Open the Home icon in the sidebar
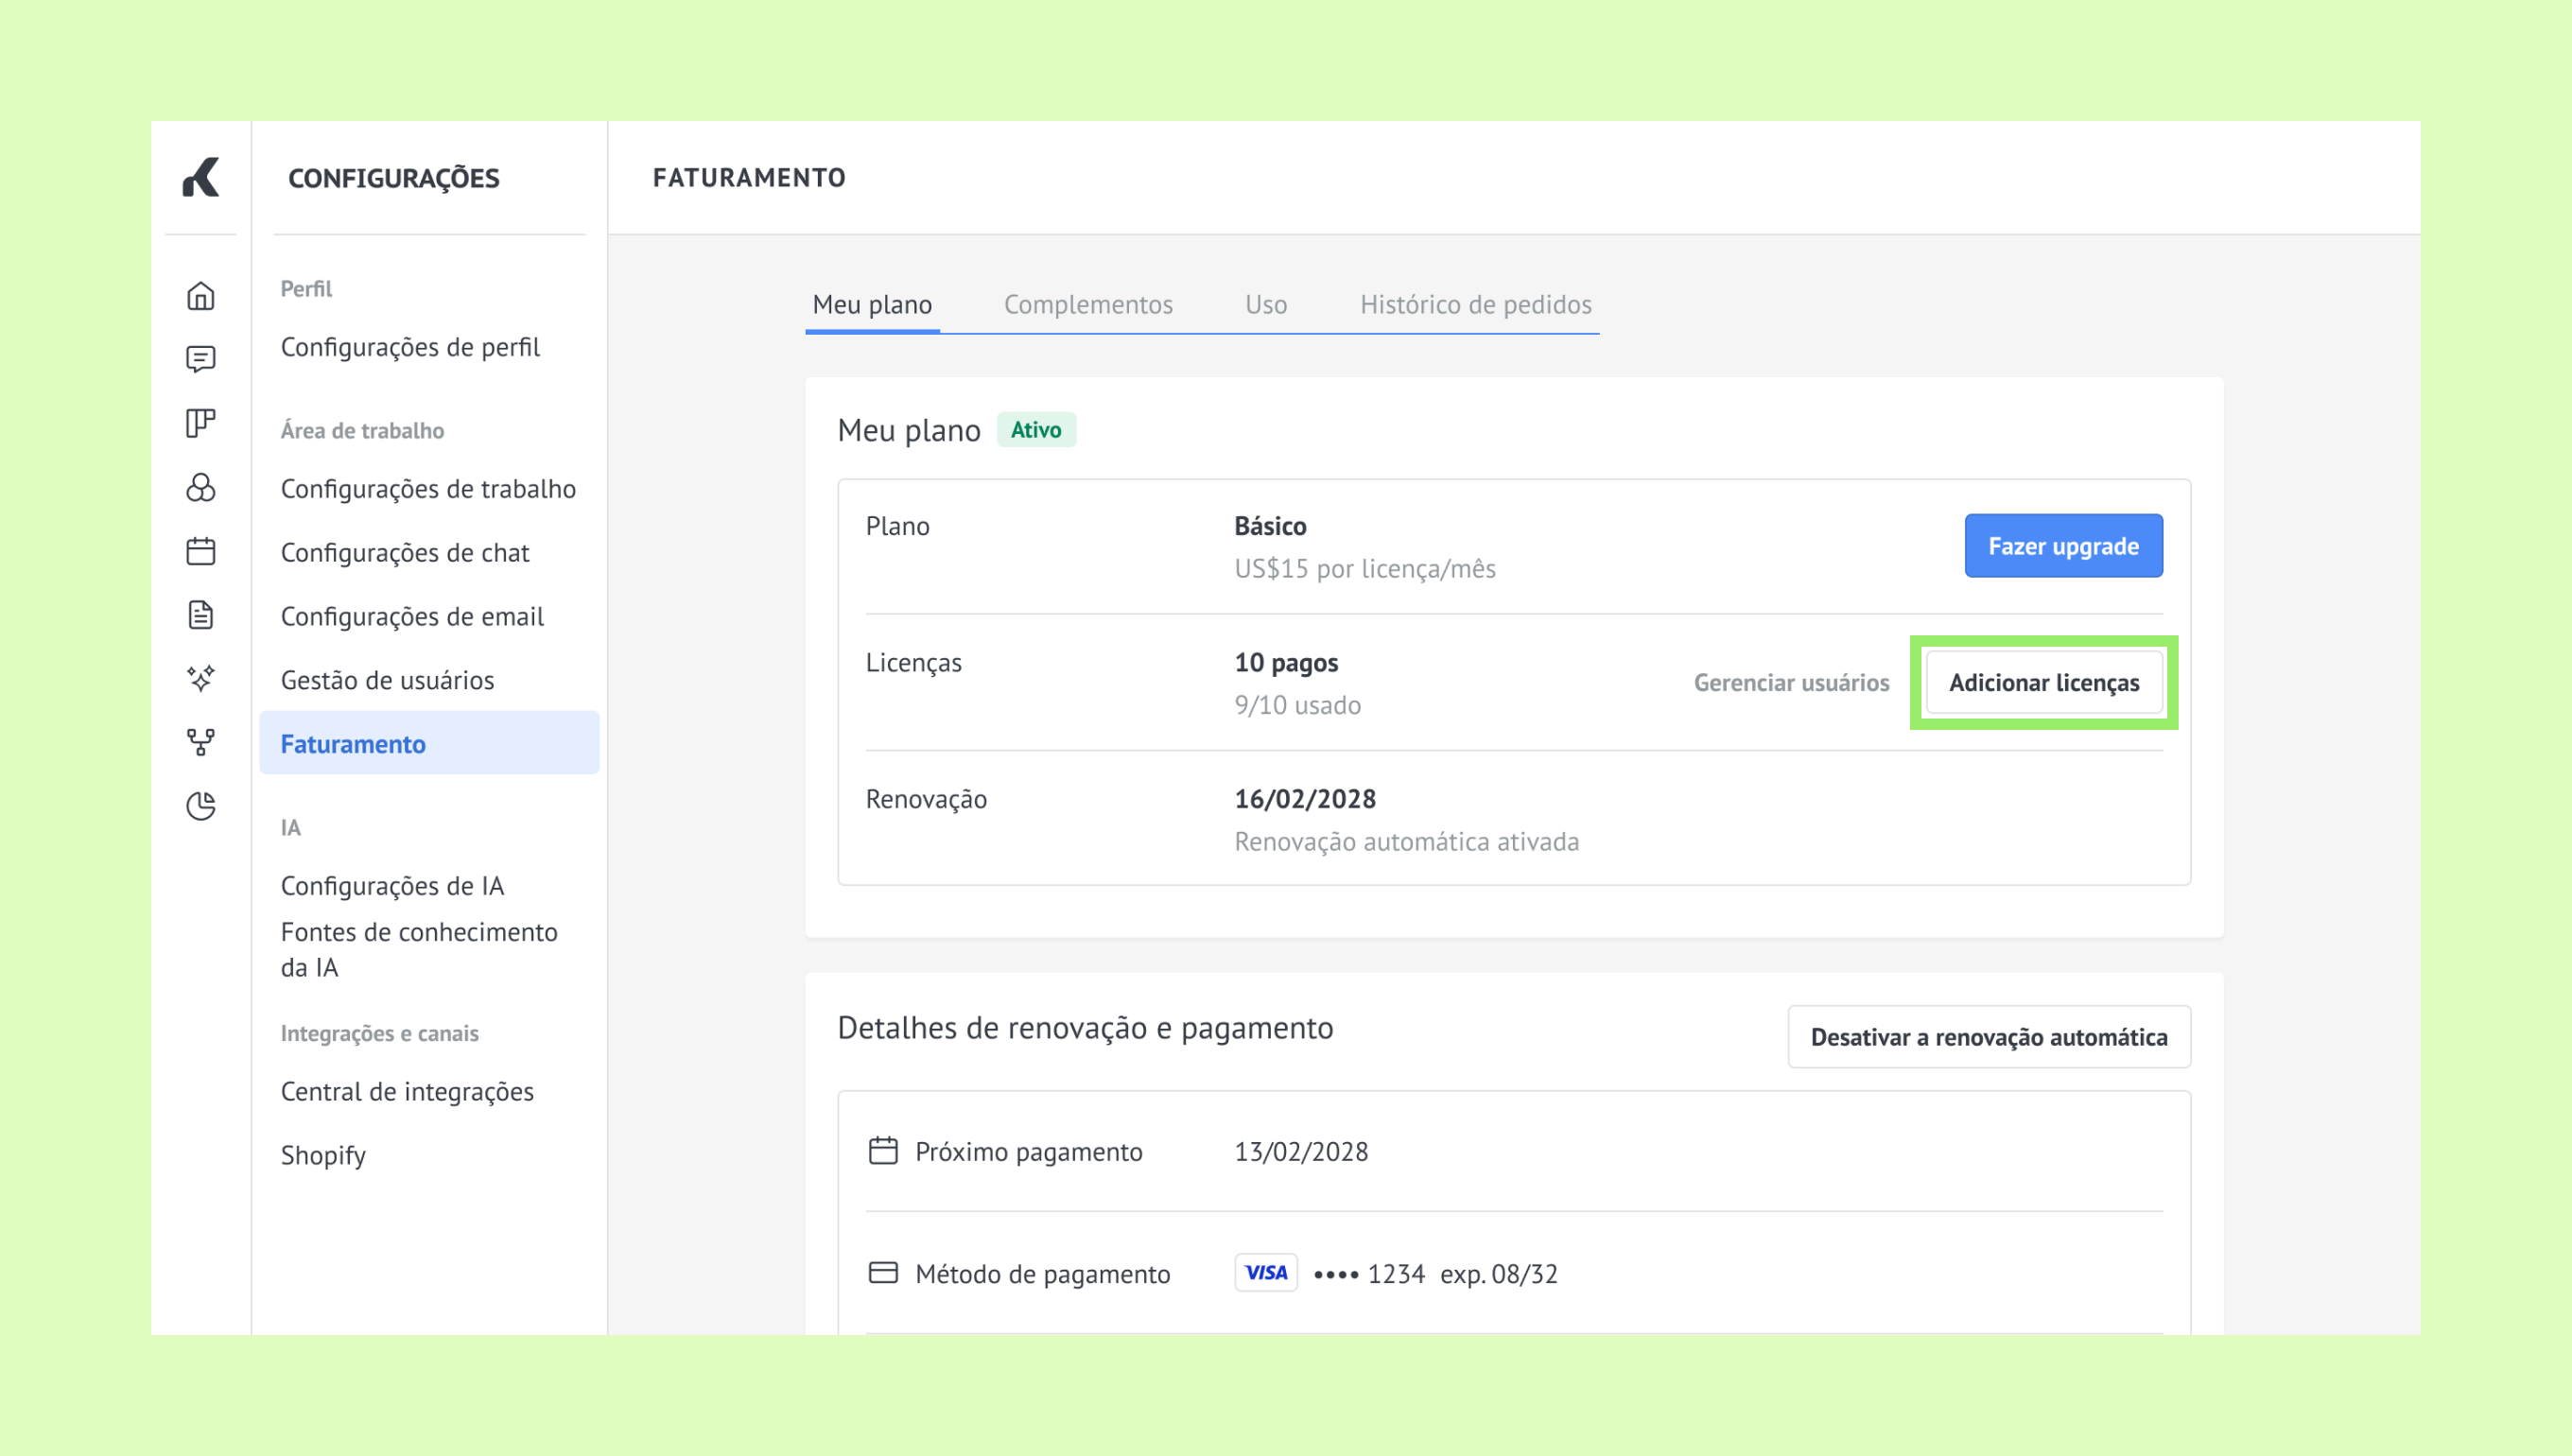Image resolution: width=2572 pixels, height=1456 pixels. click(201, 296)
